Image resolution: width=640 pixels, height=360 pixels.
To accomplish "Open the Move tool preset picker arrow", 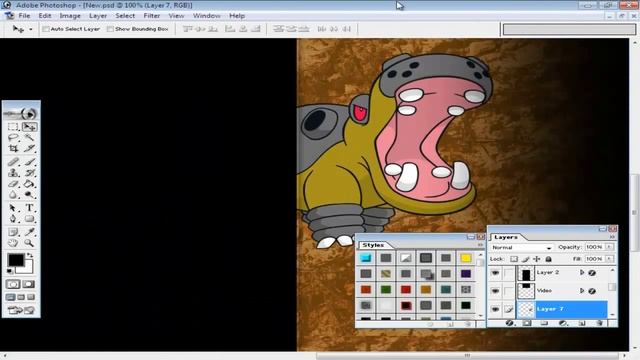I will point(31,29).
